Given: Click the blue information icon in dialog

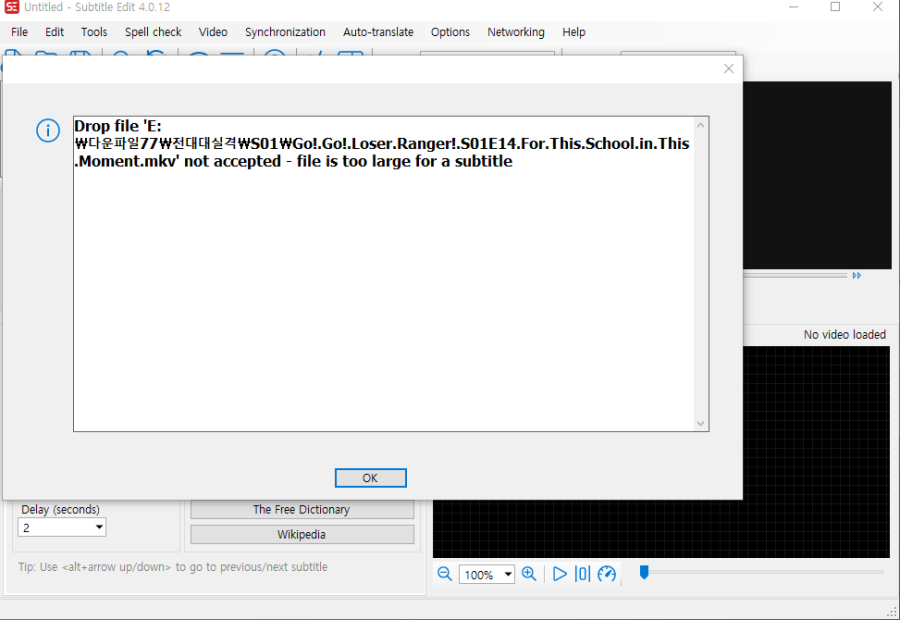Looking at the screenshot, I should pos(48,131).
